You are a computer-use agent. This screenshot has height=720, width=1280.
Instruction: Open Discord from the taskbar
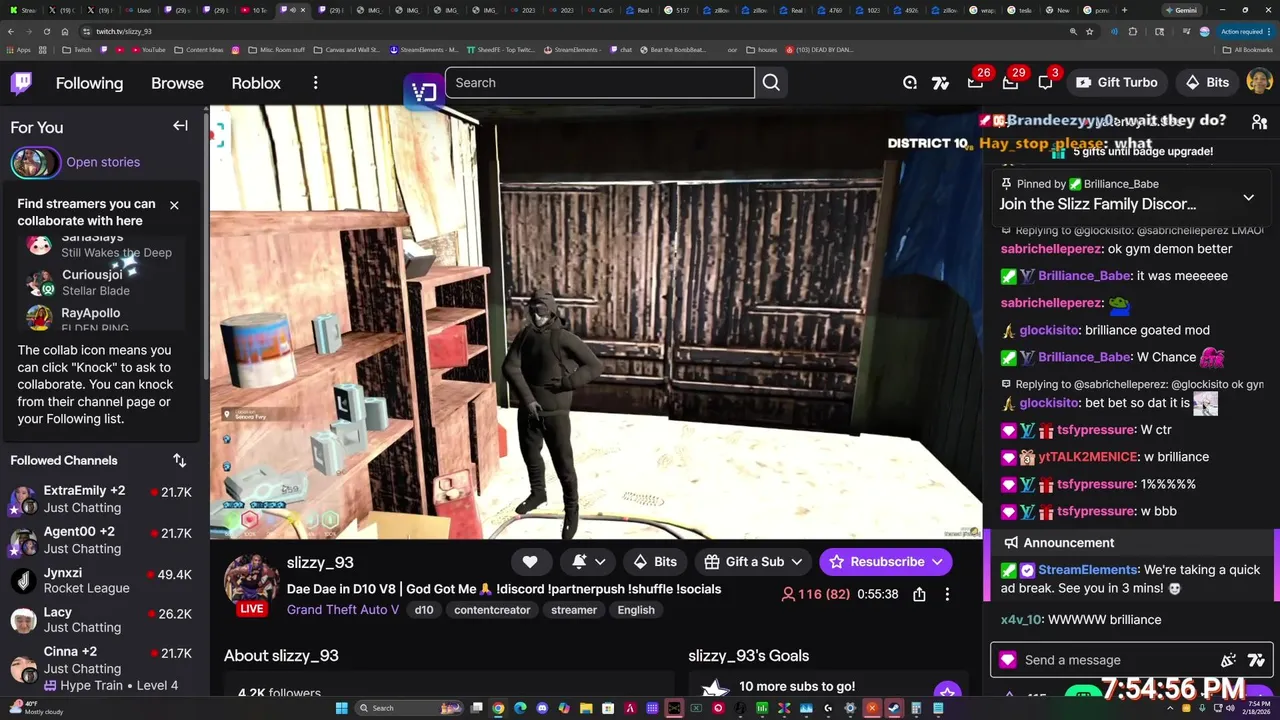542,708
